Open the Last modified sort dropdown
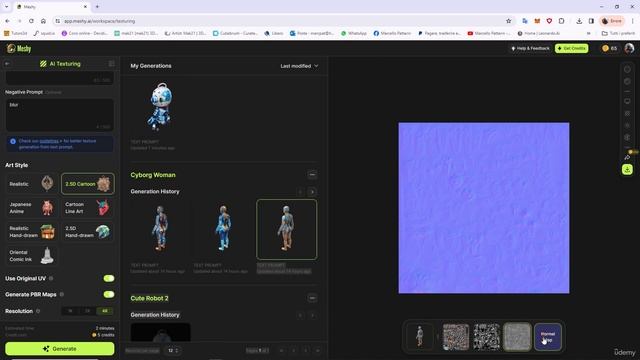 click(299, 66)
